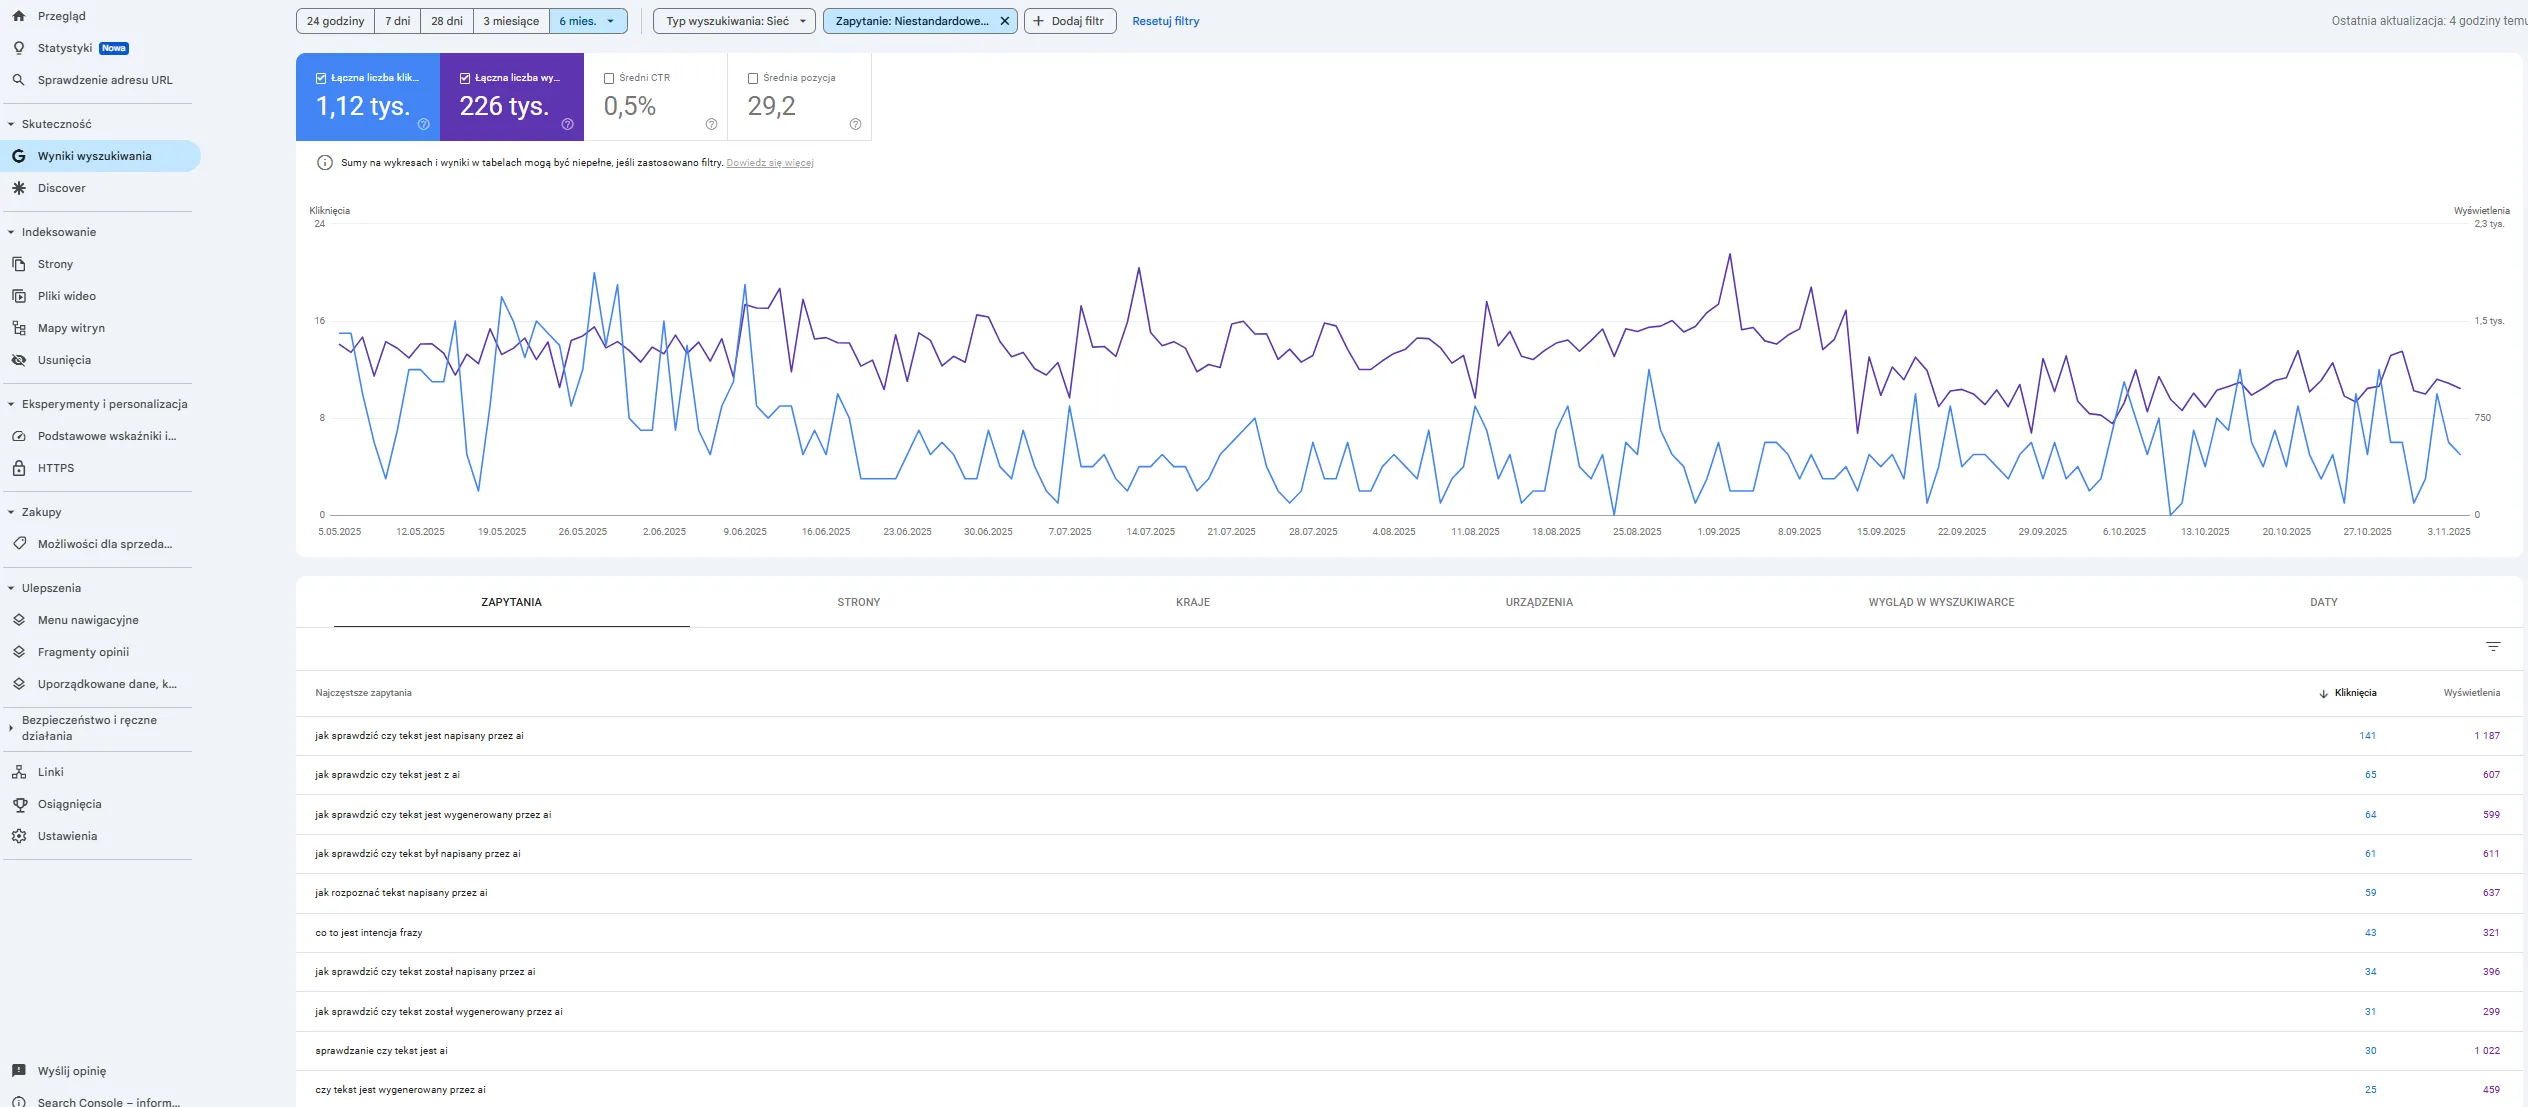2528x1107 pixels.
Task: Sort table by Wyświetlenia column header
Action: (x=2471, y=693)
